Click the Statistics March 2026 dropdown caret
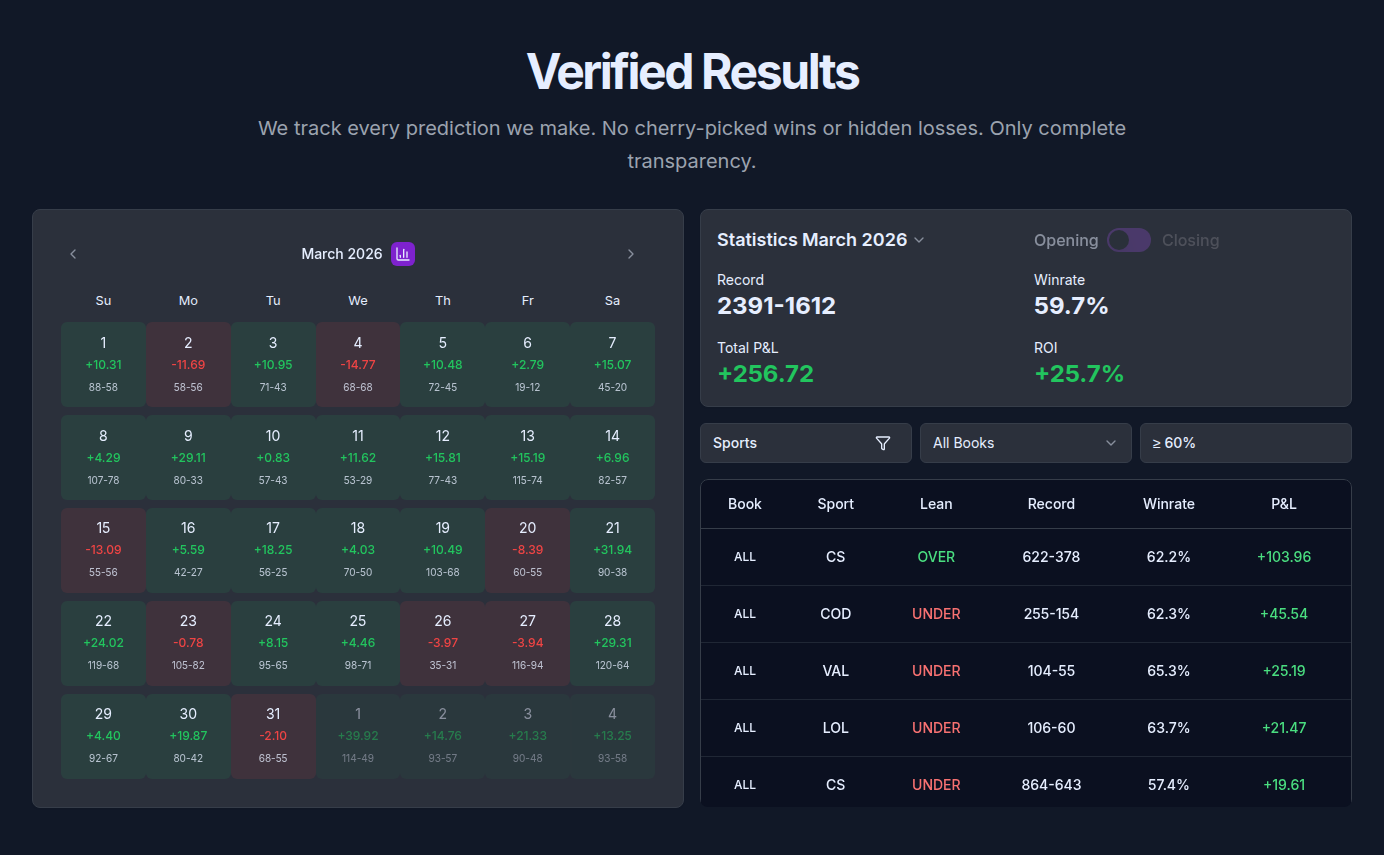The image size is (1384, 855). (x=919, y=240)
